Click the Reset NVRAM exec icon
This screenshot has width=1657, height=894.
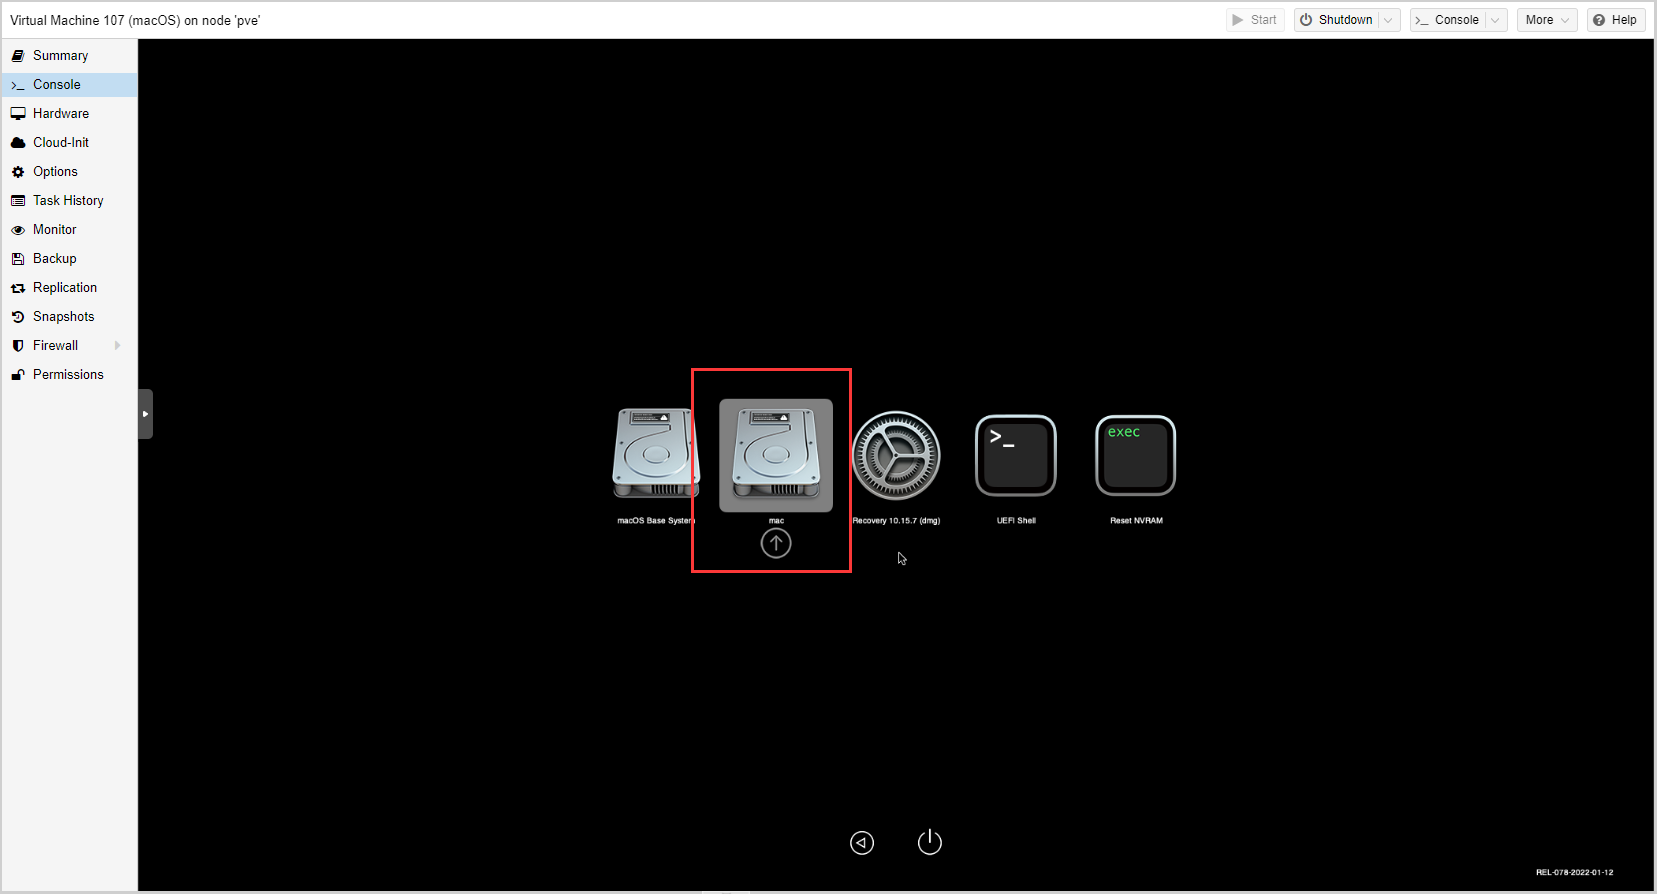(1136, 455)
